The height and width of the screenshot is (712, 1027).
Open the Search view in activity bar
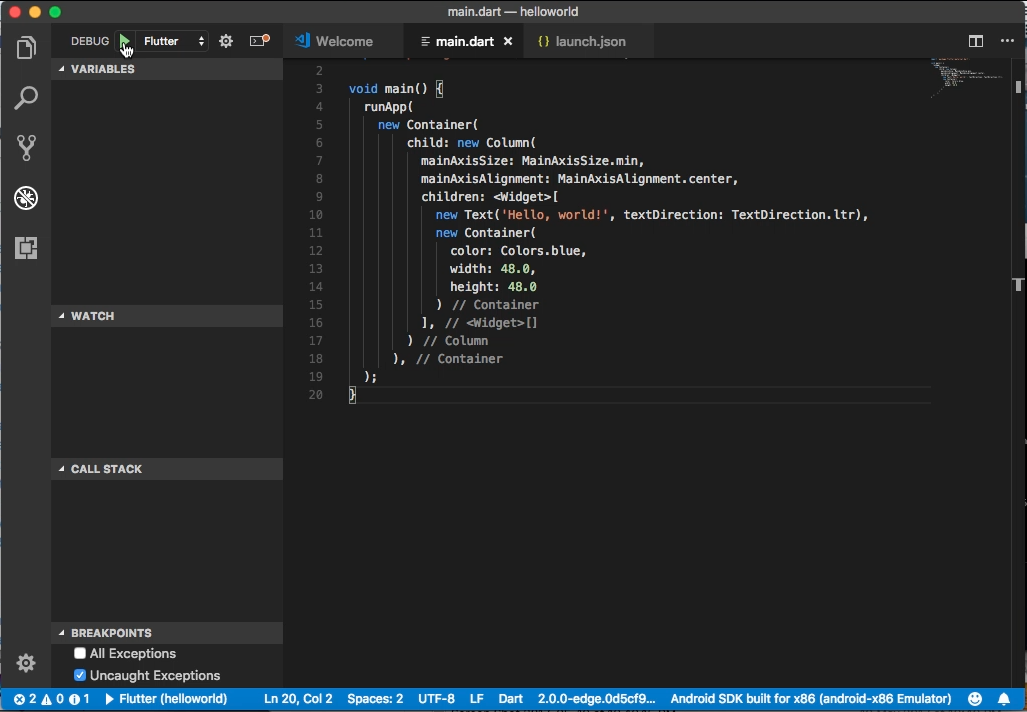(x=26, y=98)
